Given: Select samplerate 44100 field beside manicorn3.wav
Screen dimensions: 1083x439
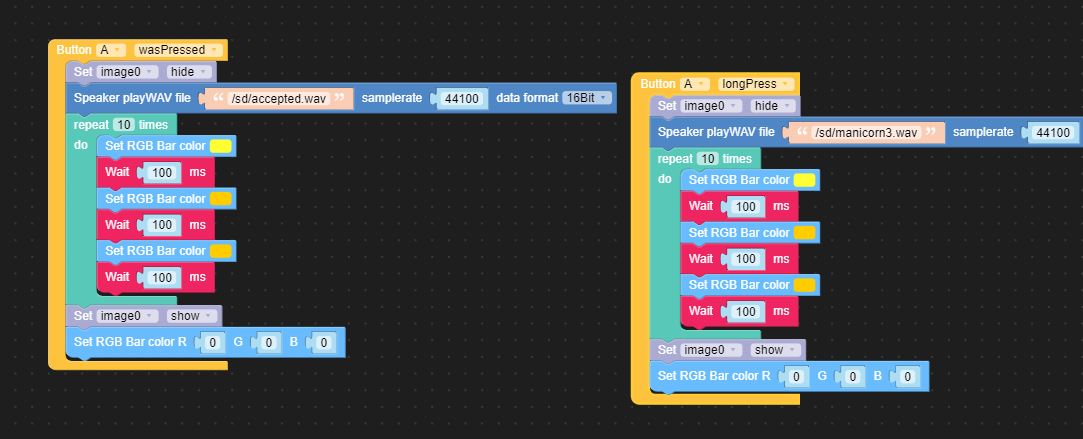Looking at the screenshot, I should [1053, 132].
